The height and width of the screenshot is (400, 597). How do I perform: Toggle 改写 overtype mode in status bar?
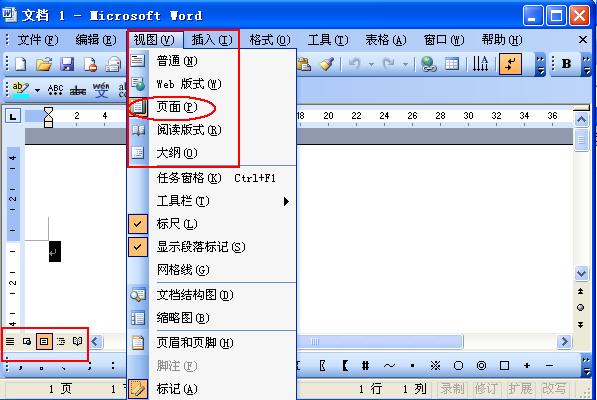click(554, 389)
